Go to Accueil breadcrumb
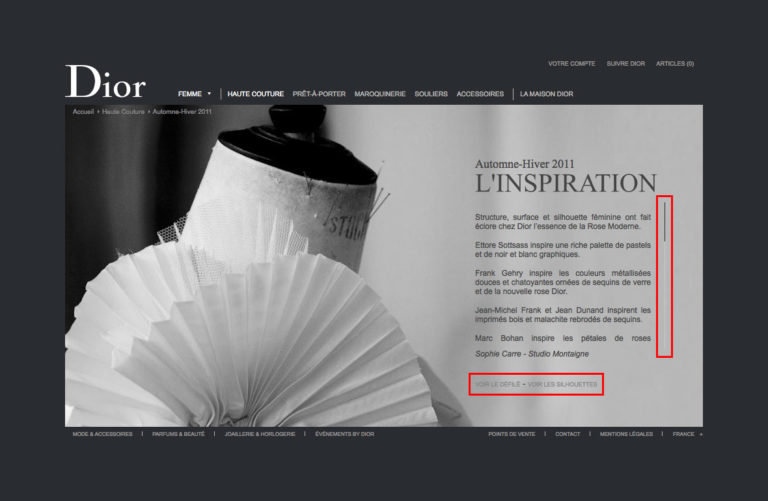 pyautogui.click(x=83, y=112)
